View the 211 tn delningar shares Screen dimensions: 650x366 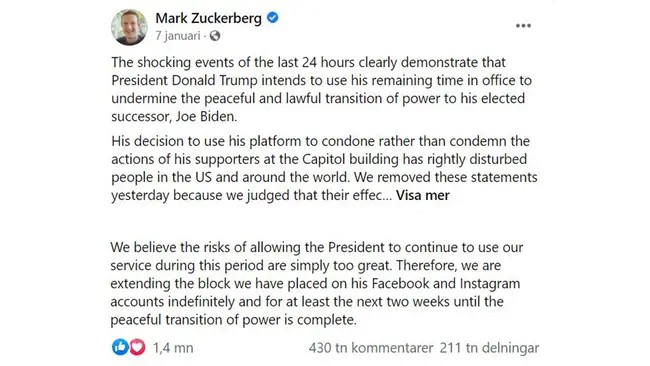(489, 348)
